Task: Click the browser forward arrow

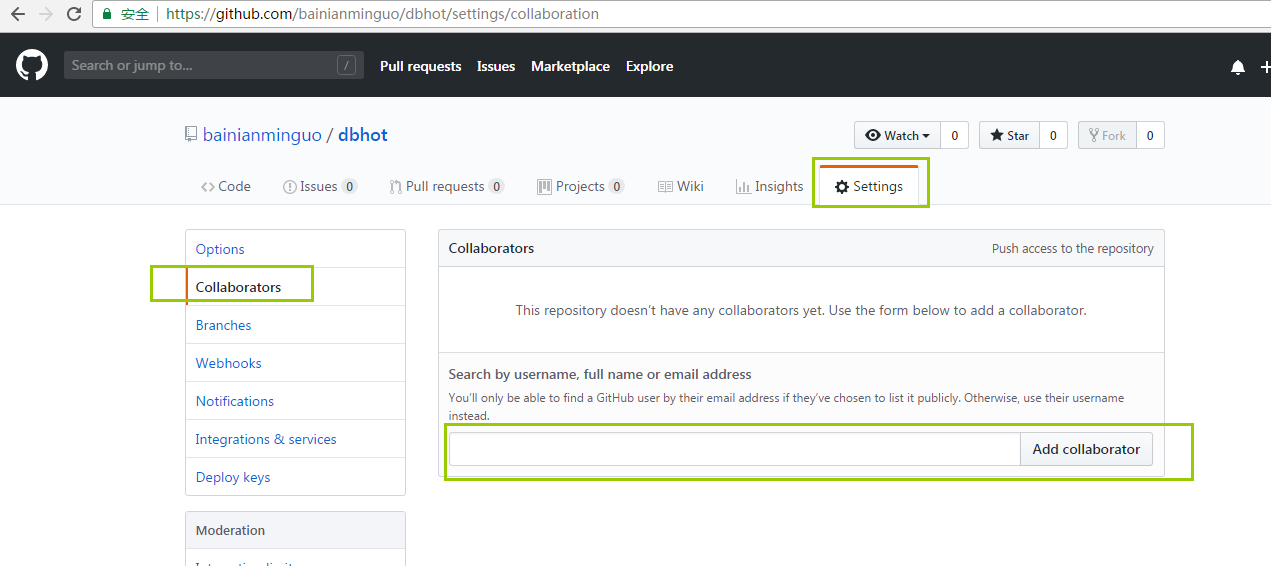Action: coord(46,14)
